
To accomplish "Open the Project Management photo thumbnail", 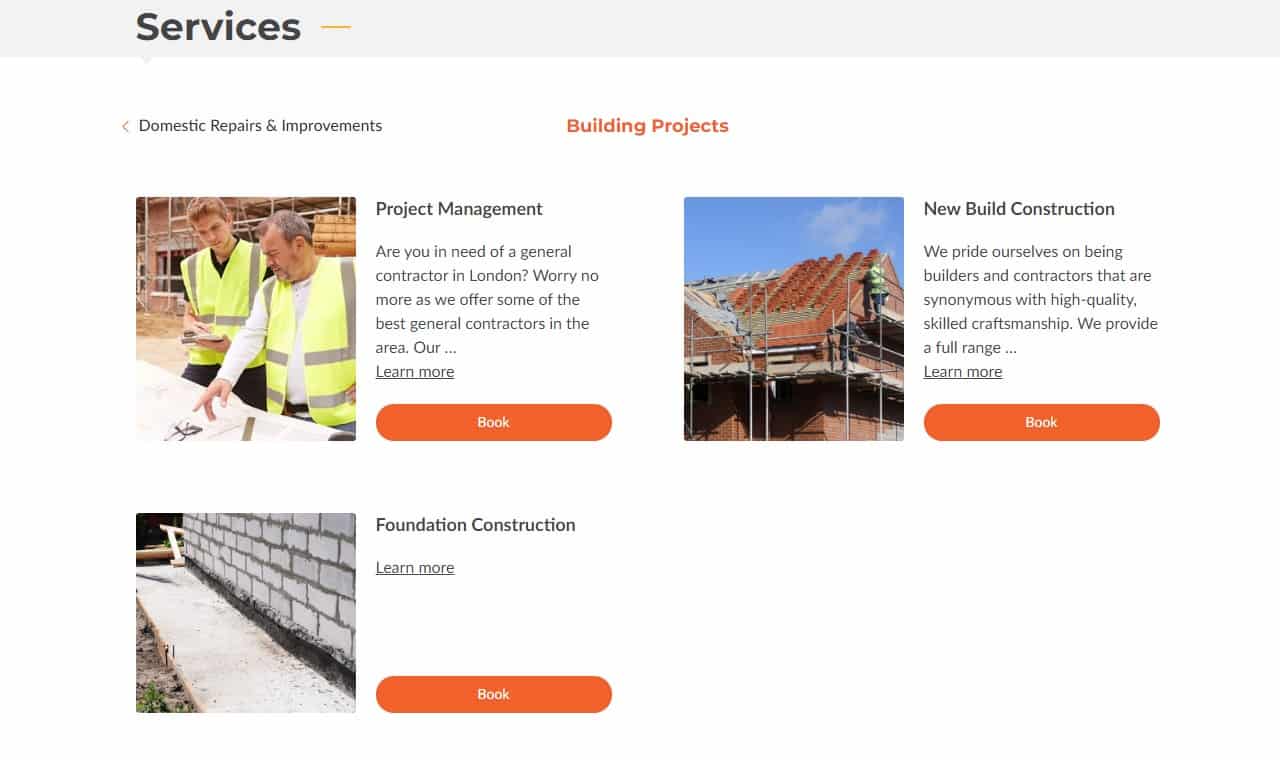I will coord(246,318).
